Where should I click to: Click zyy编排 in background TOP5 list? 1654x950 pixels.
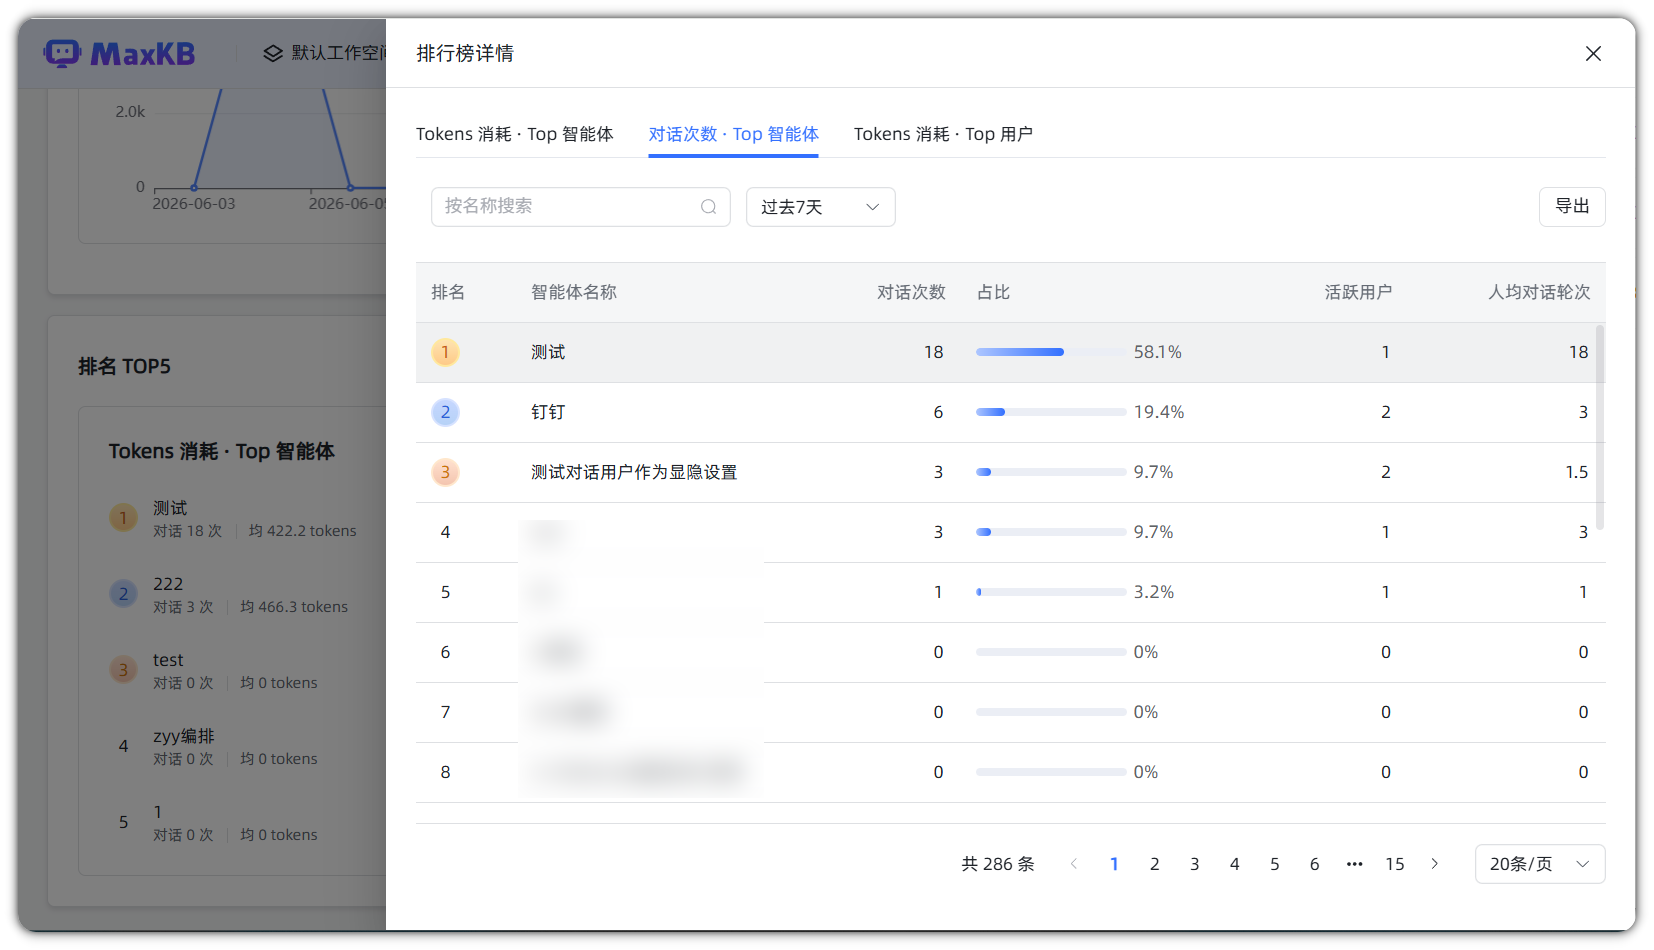pos(184,736)
